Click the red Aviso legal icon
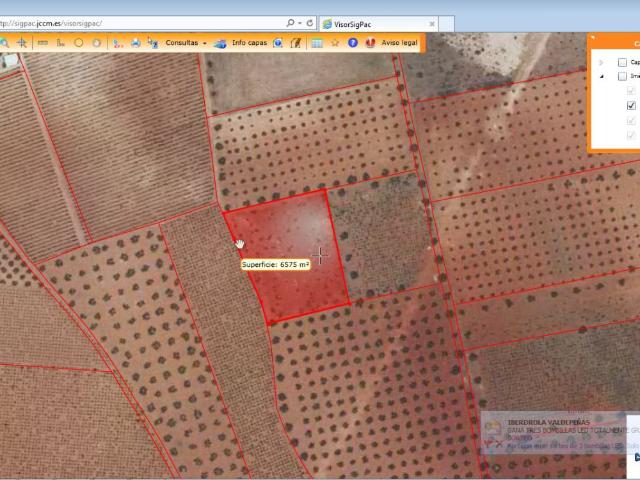 [x=371, y=43]
